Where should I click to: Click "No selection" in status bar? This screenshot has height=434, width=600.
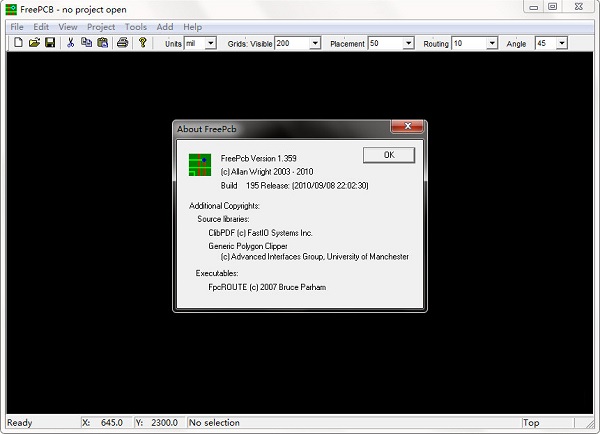tap(214, 423)
